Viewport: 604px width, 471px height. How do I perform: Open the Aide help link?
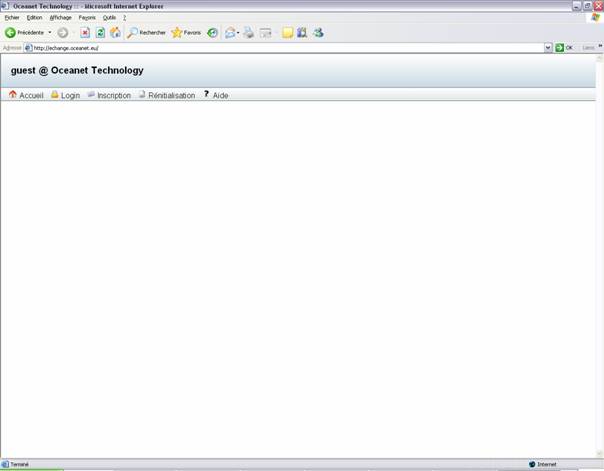(x=220, y=96)
